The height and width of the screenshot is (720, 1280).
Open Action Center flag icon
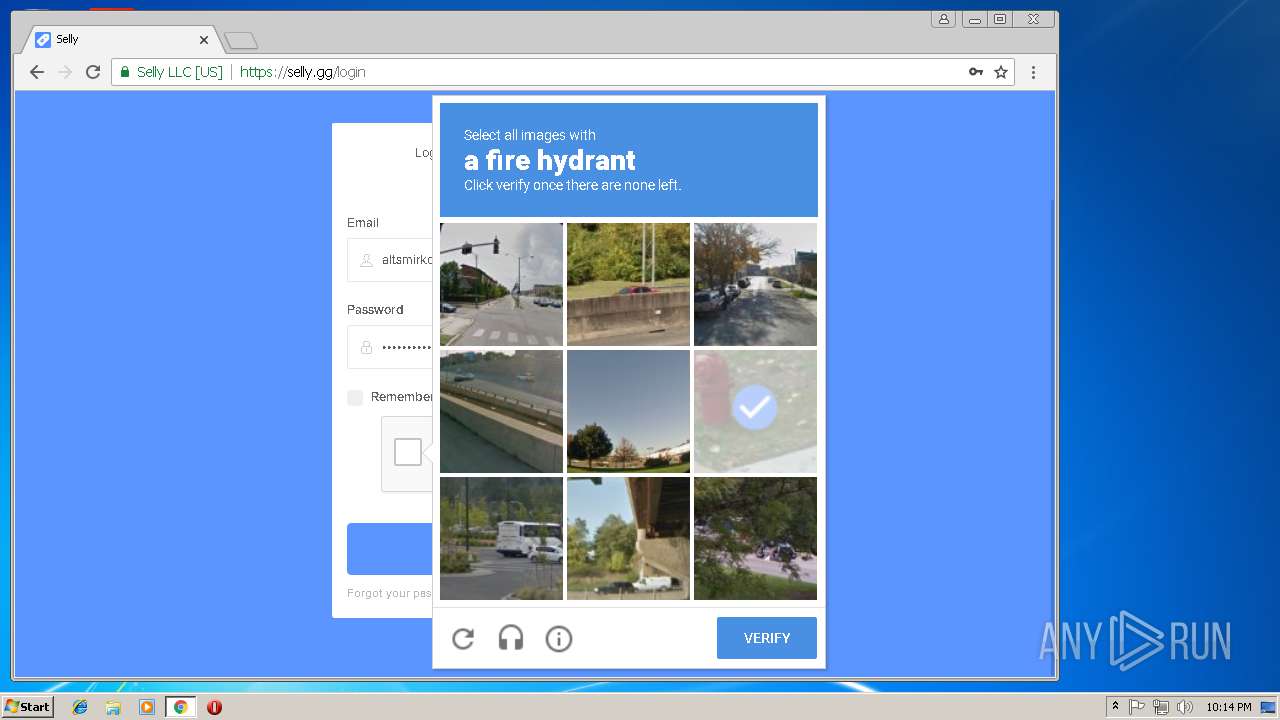pos(1137,707)
